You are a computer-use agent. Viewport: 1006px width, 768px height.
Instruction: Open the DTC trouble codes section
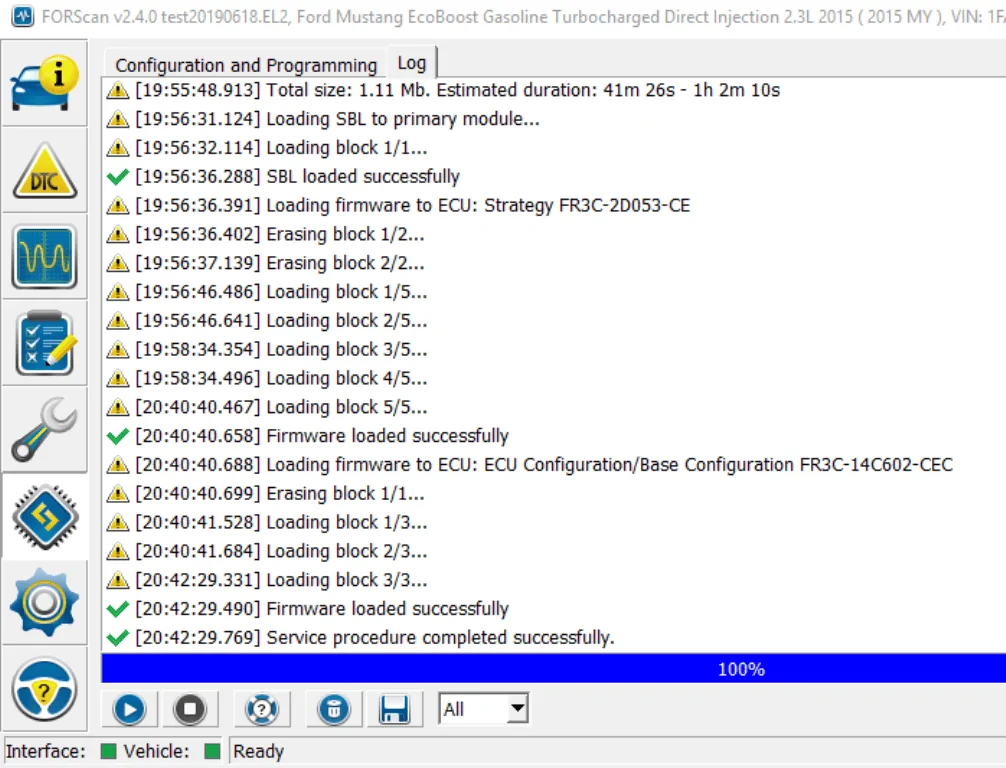[x=44, y=171]
